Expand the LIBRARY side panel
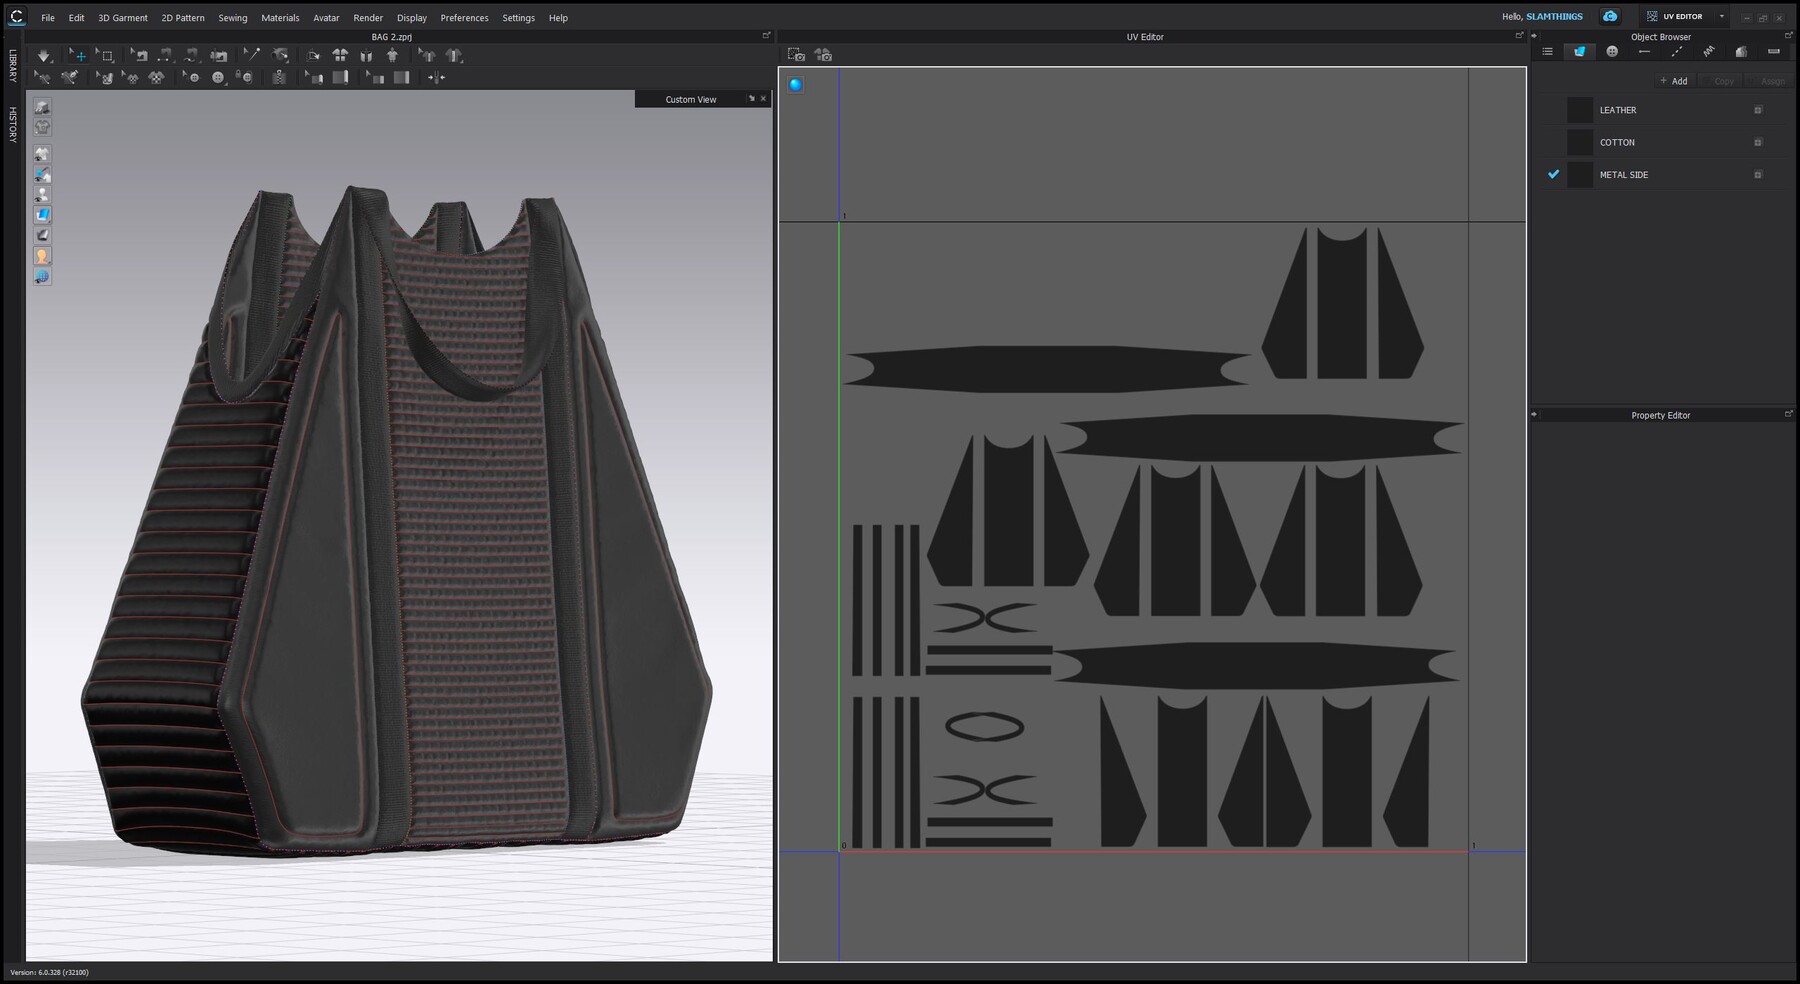 (x=12, y=65)
